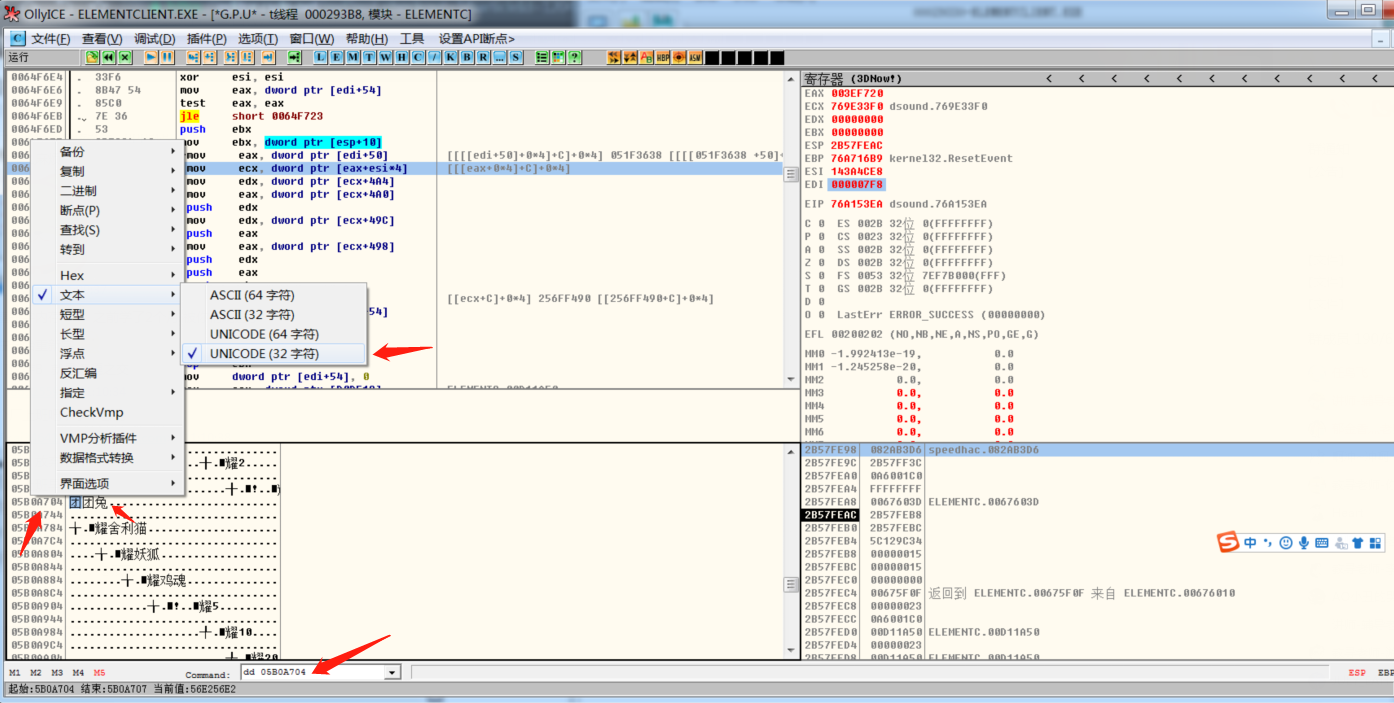
Task: Click the rewind toolbar icon
Action: click(x=108, y=57)
